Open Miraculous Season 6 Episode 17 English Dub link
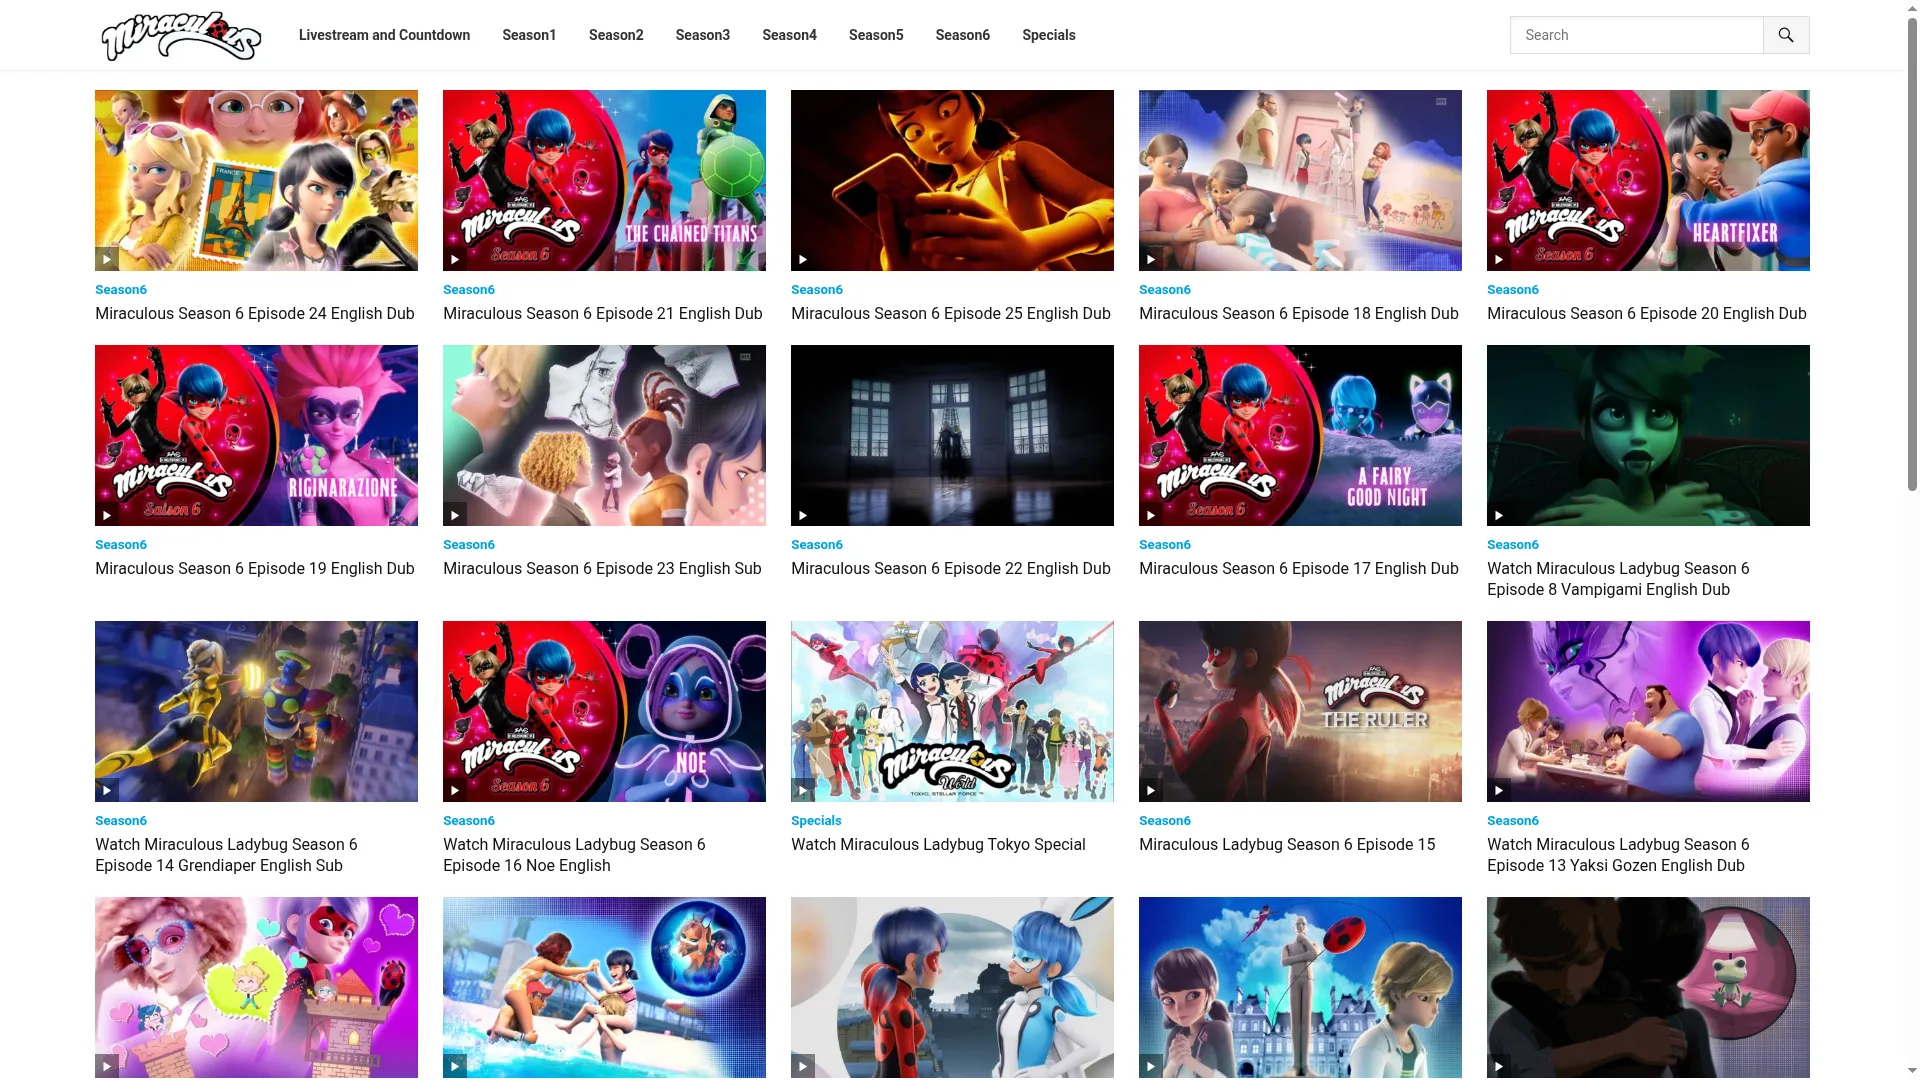The height and width of the screenshot is (1080, 1920). (x=1299, y=569)
